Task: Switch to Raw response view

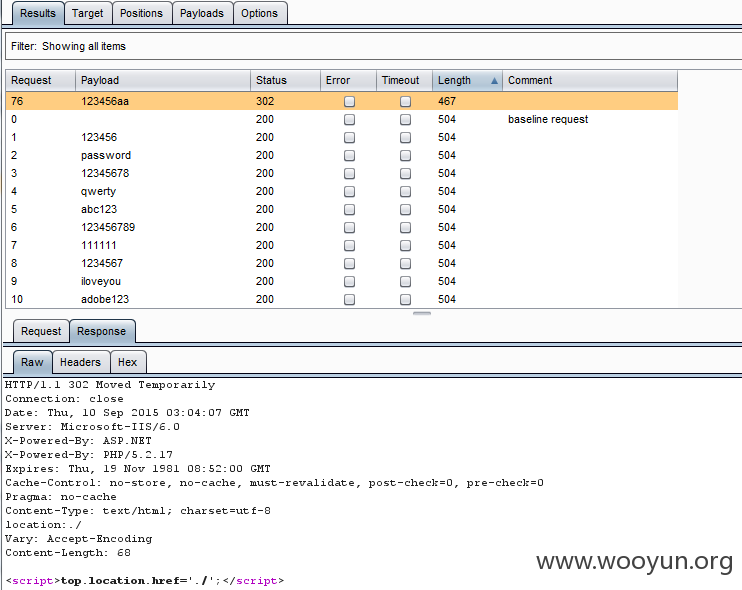Action: click(x=32, y=362)
